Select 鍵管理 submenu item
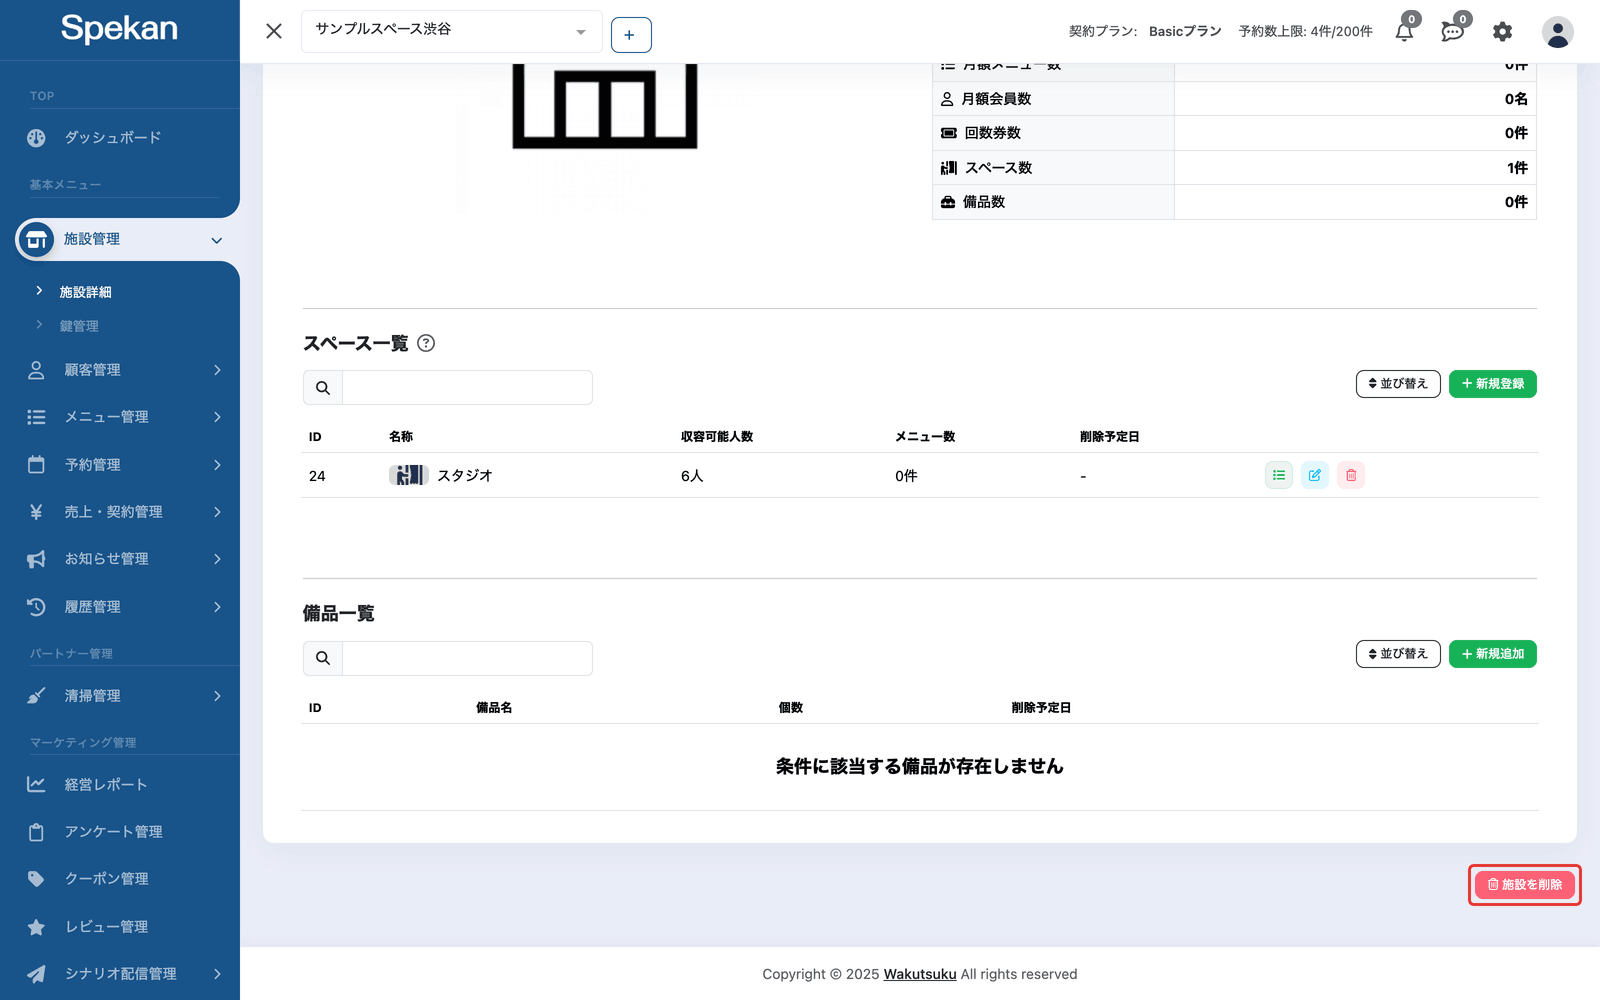This screenshot has width=1600, height=1000. click(x=79, y=326)
